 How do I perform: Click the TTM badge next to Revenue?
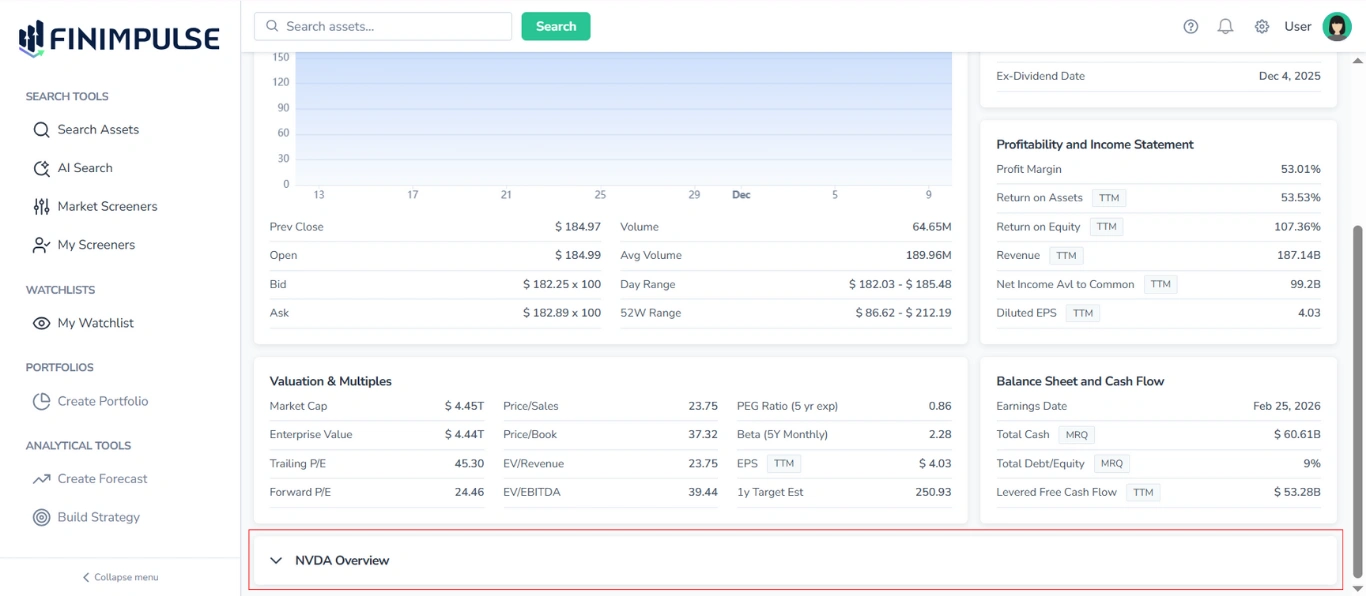click(1066, 255)
